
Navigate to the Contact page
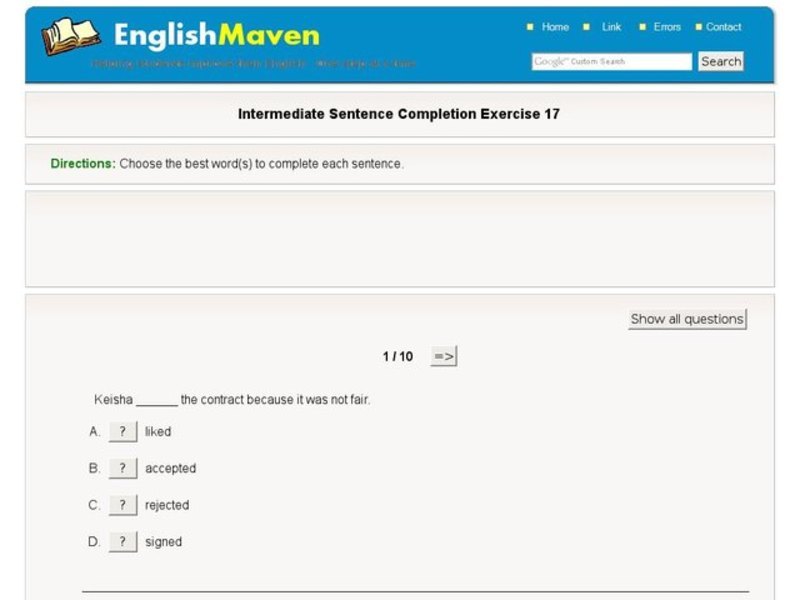[722, 27]
